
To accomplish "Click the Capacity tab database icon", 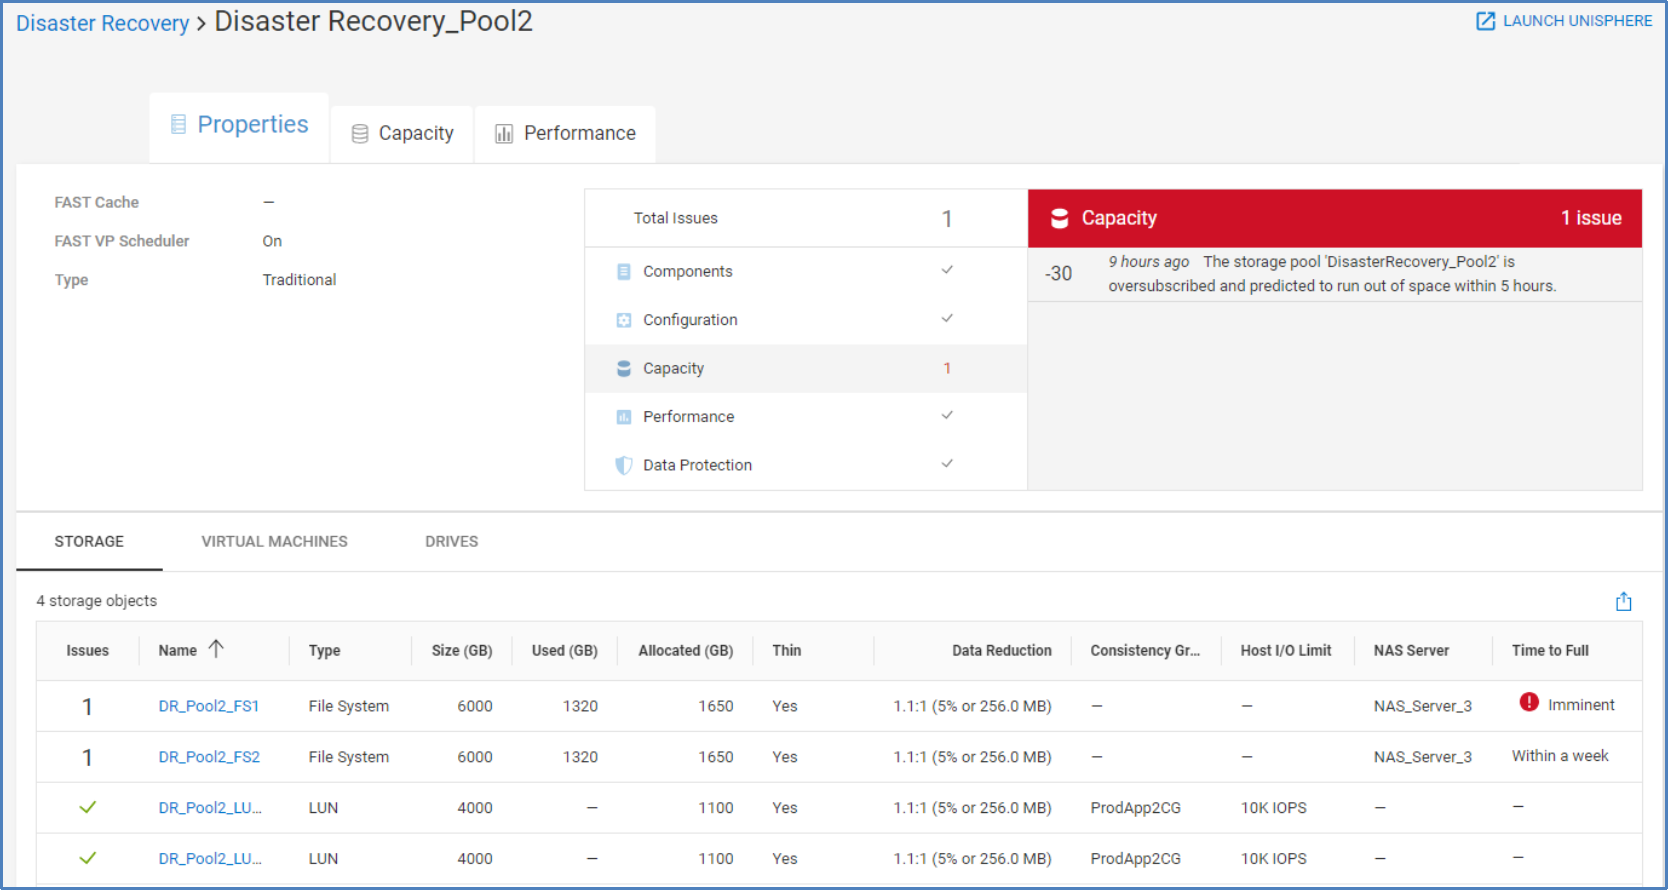I will coord(360,134).
